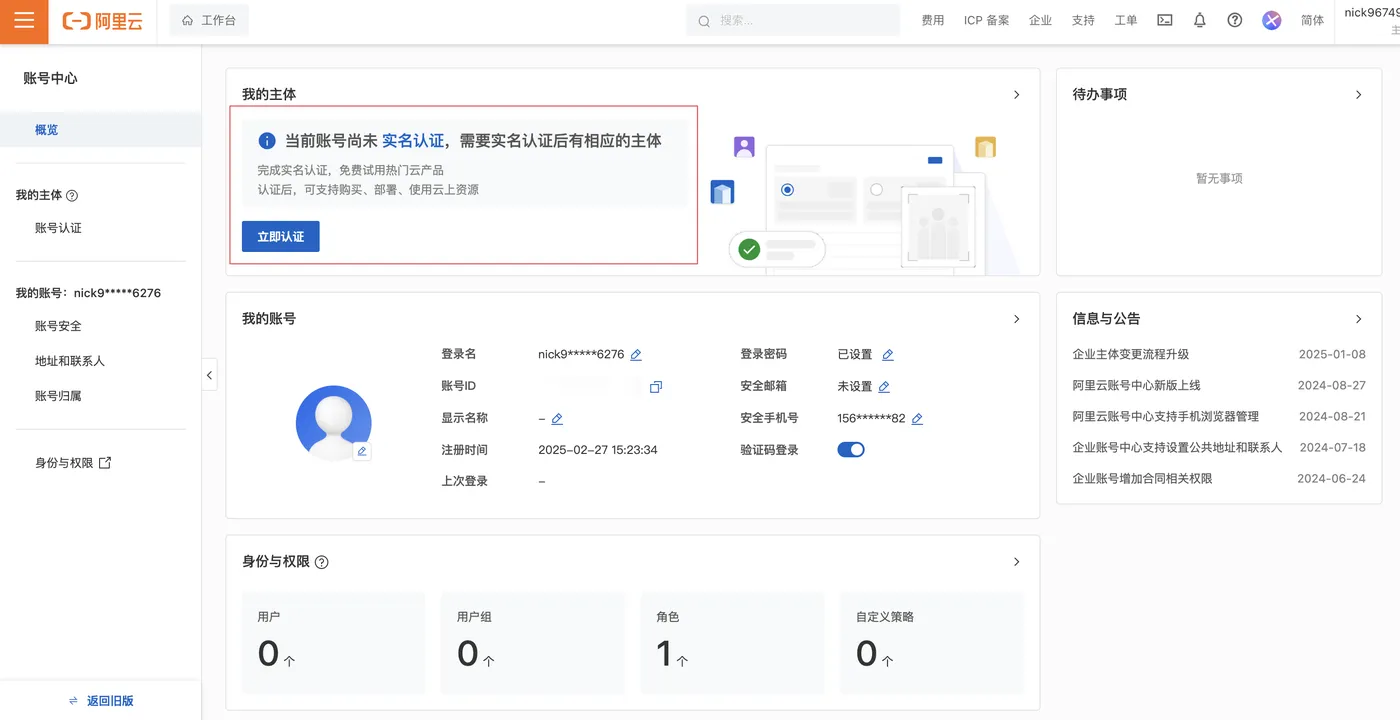Screen dimensions: 1400x720
Task: Open notifications bell icon
Action: (x=1200, y=20)
